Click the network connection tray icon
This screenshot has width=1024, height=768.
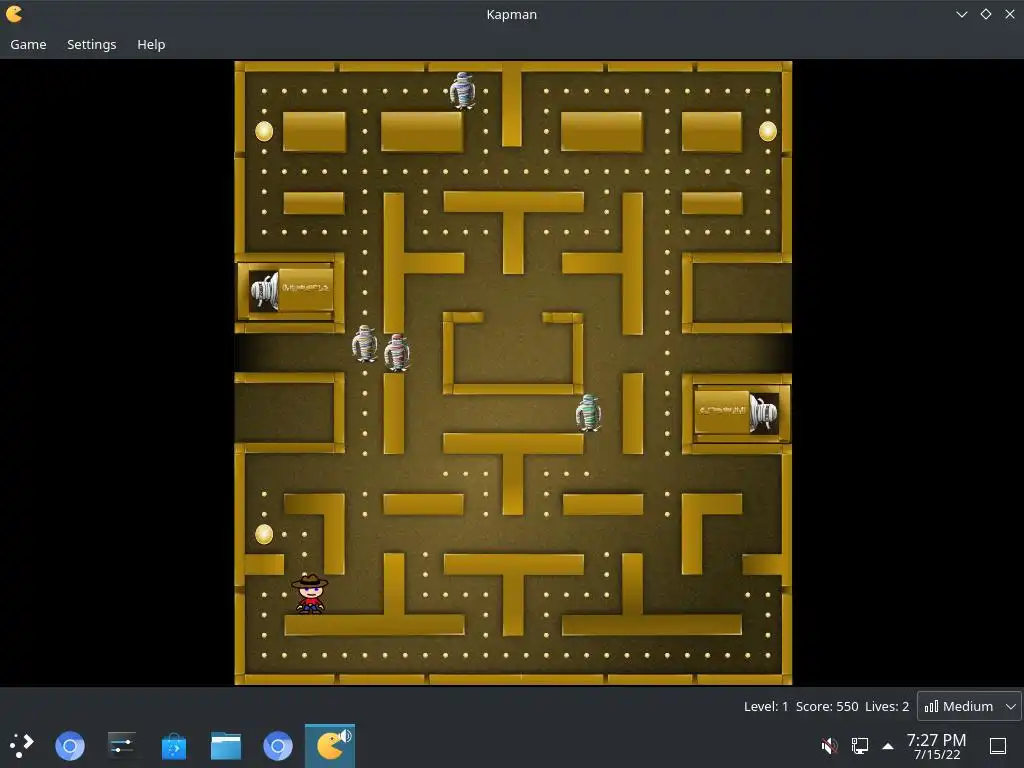tap(859, 745)
